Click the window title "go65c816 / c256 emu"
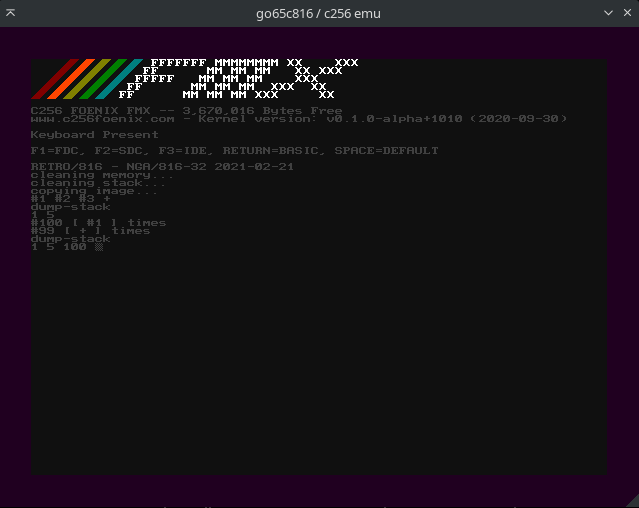Viewport: 639px width, 508px height. pos(318,13)
